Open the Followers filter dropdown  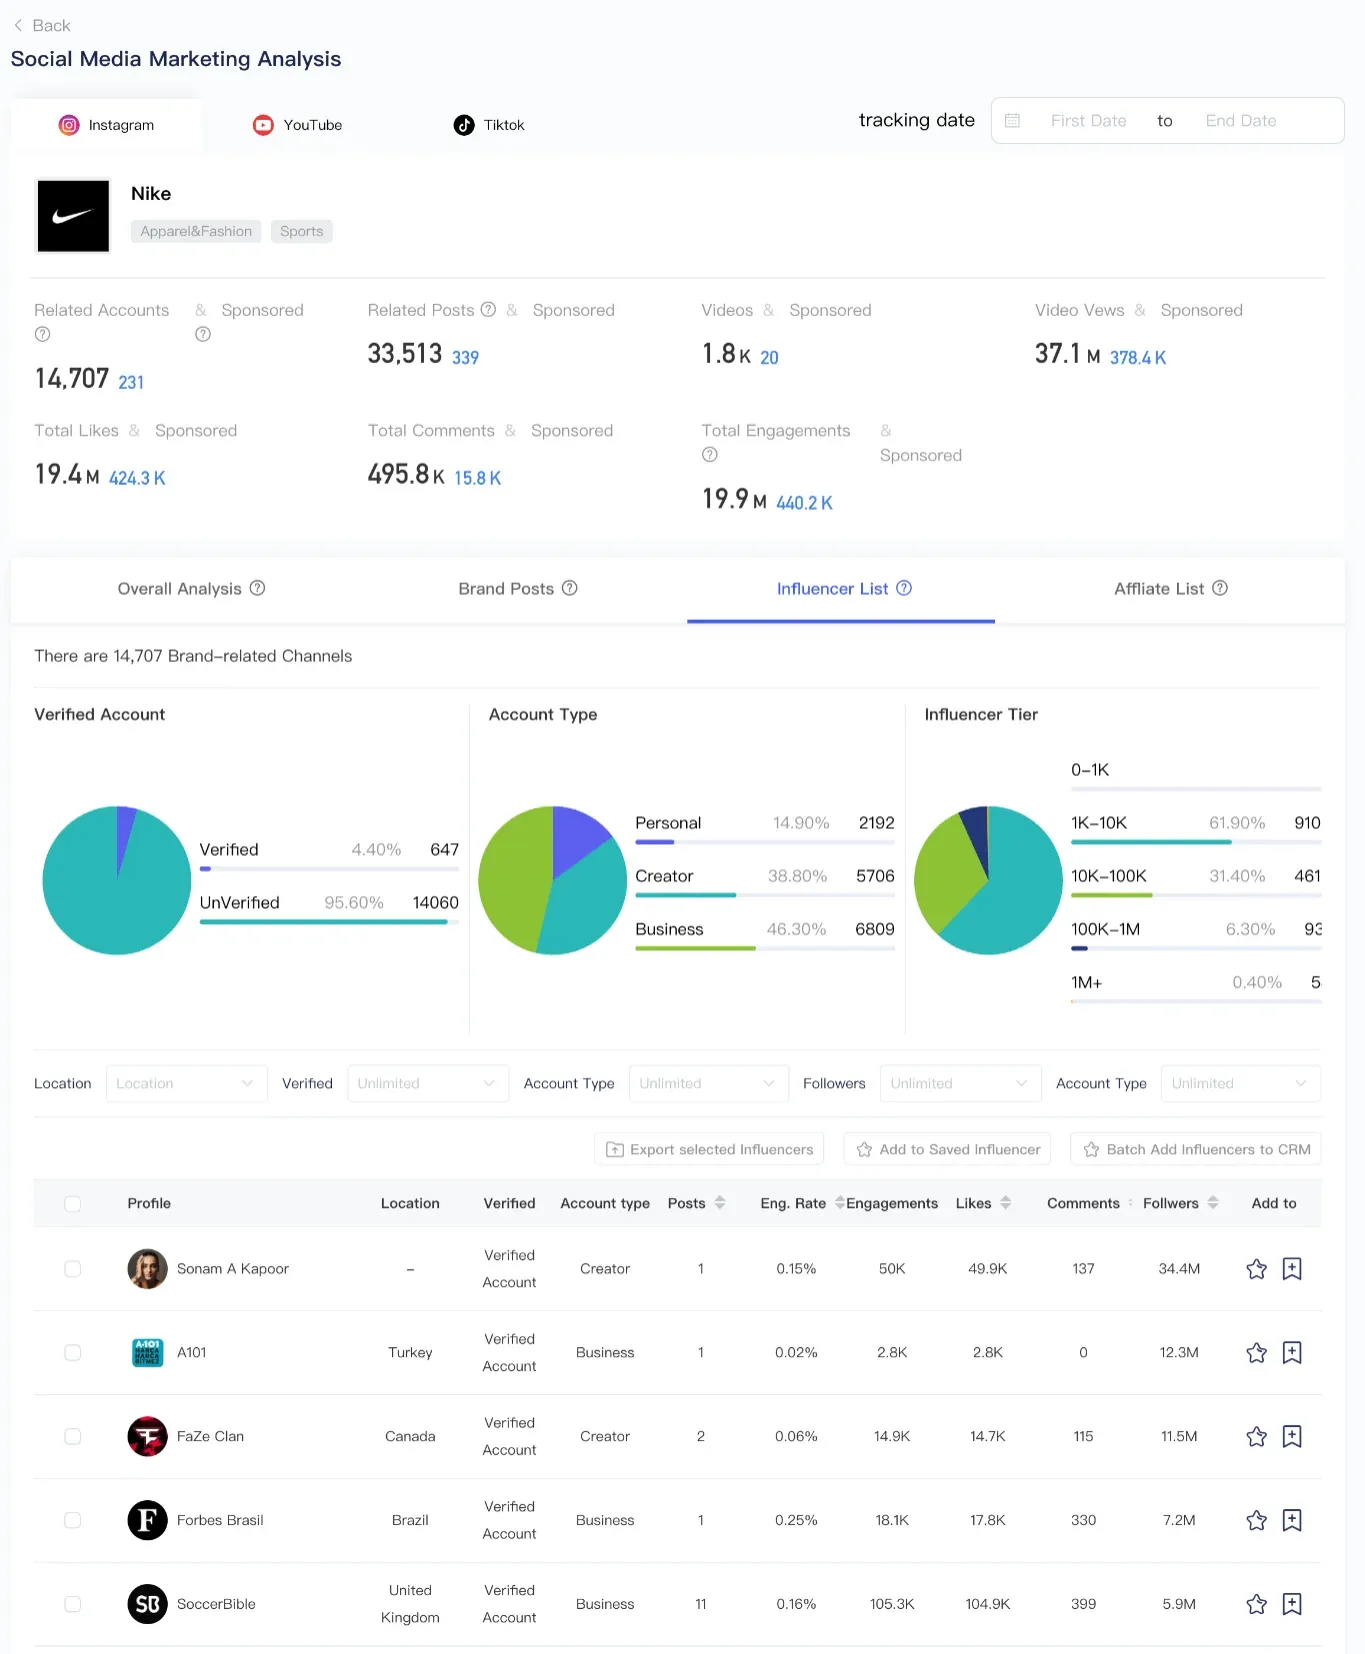pos(961,1084)
